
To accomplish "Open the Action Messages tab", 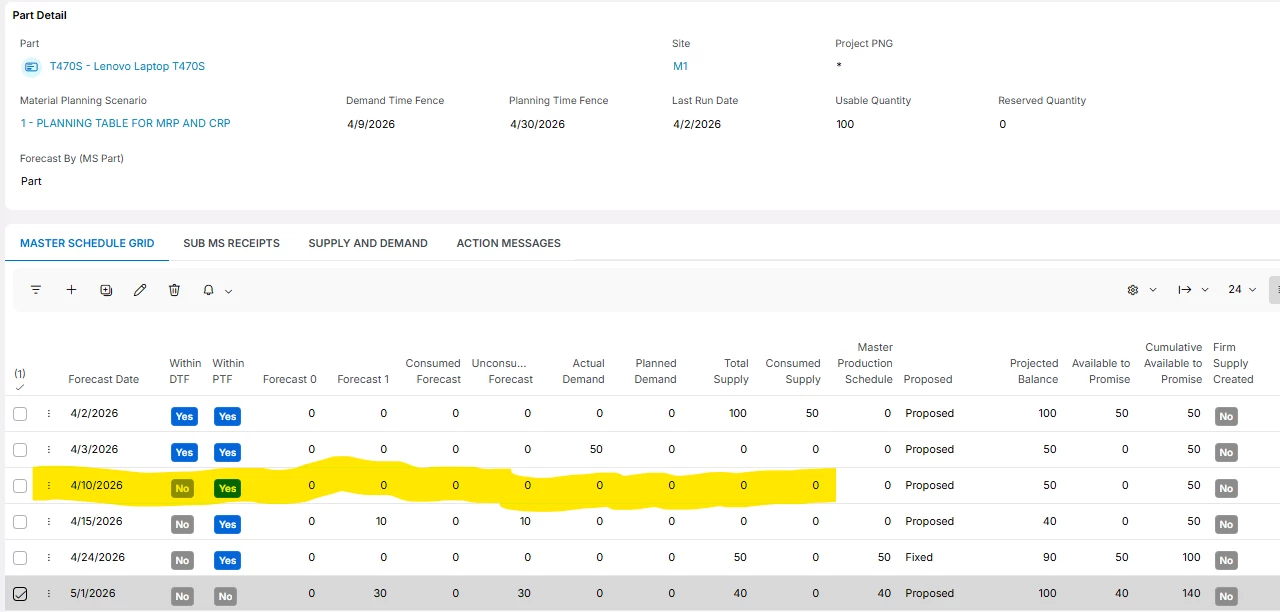I will coord(508,243).
